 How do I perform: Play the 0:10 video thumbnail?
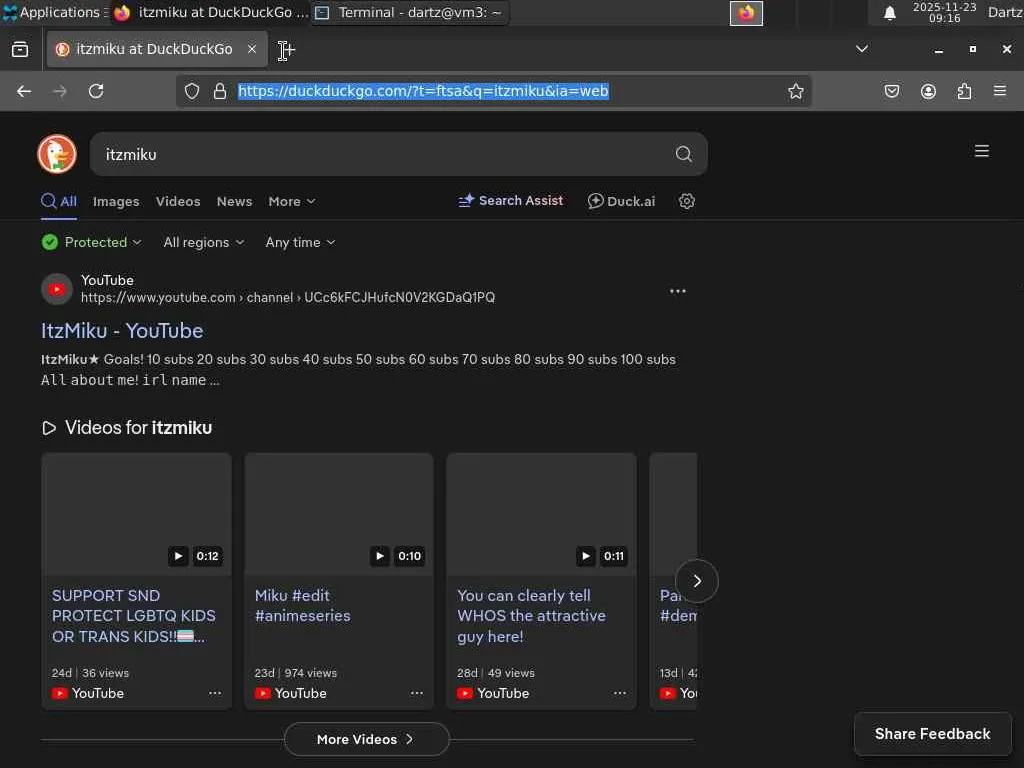pos(339,514)
